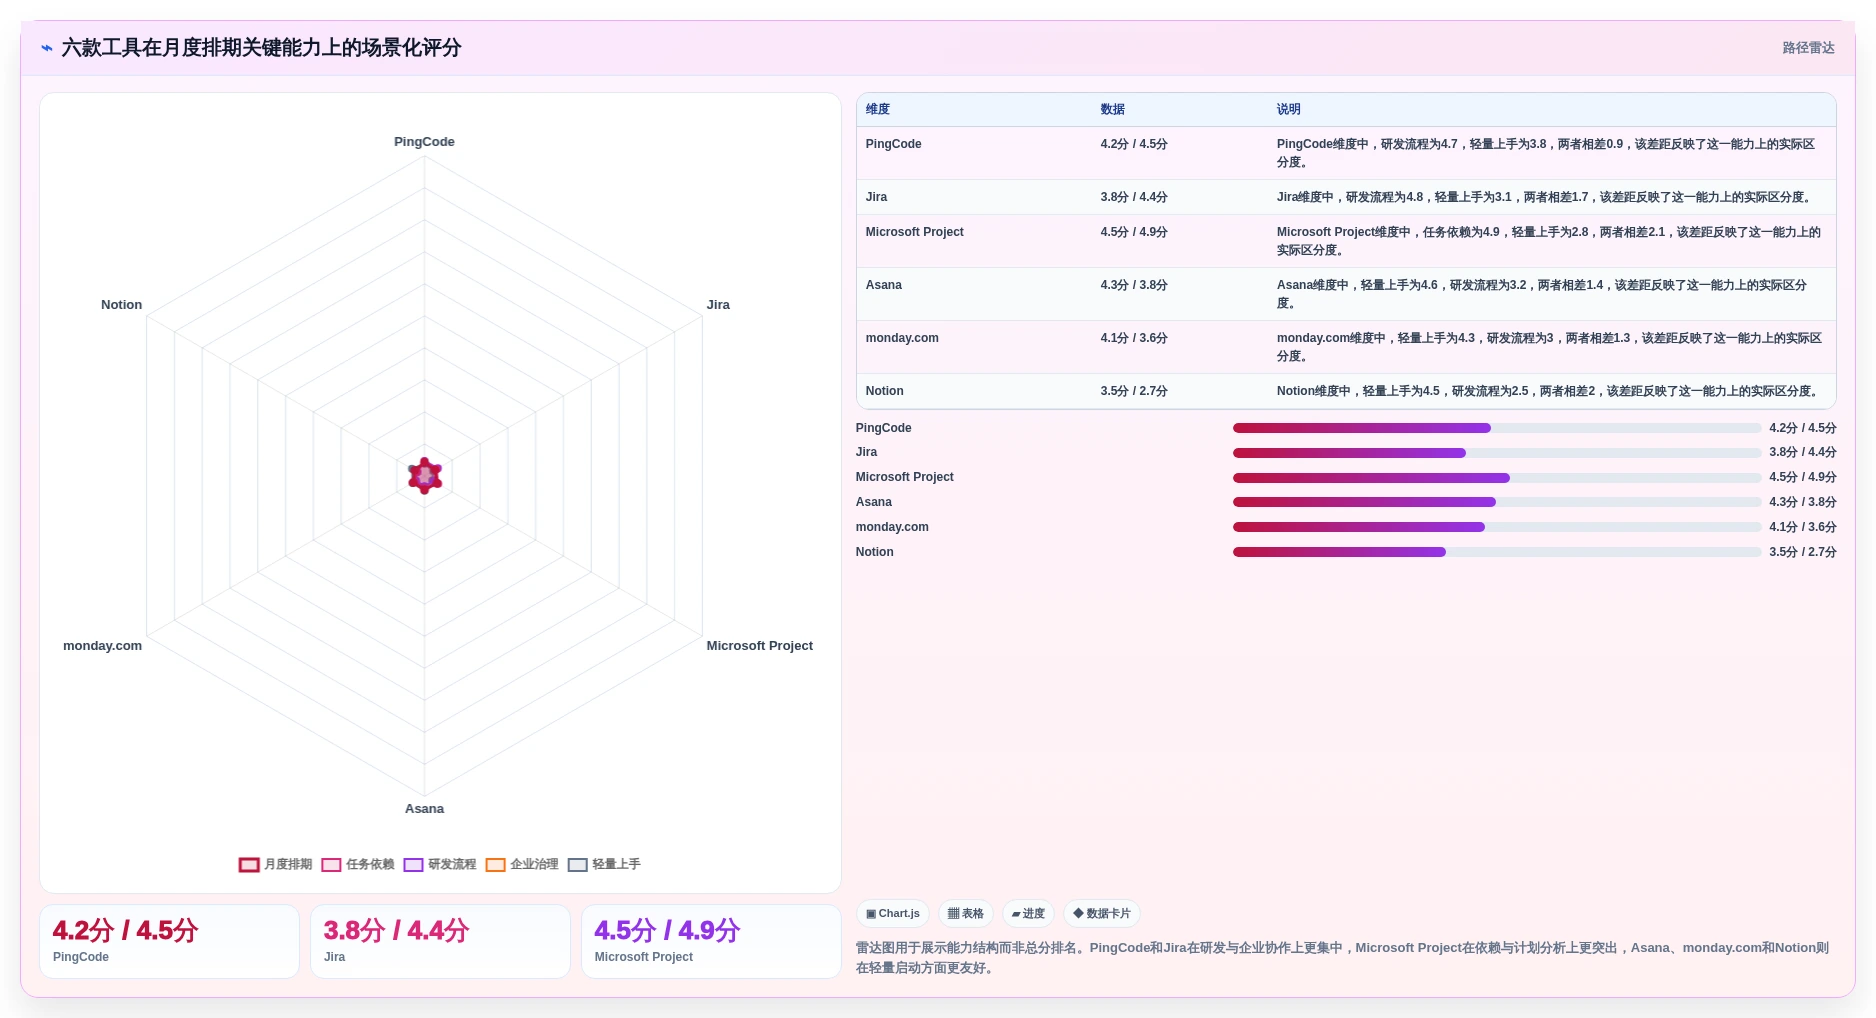Screen dimensions: 1876x1018
Task: Select the monday.com table row name
Action: point(902,338)
